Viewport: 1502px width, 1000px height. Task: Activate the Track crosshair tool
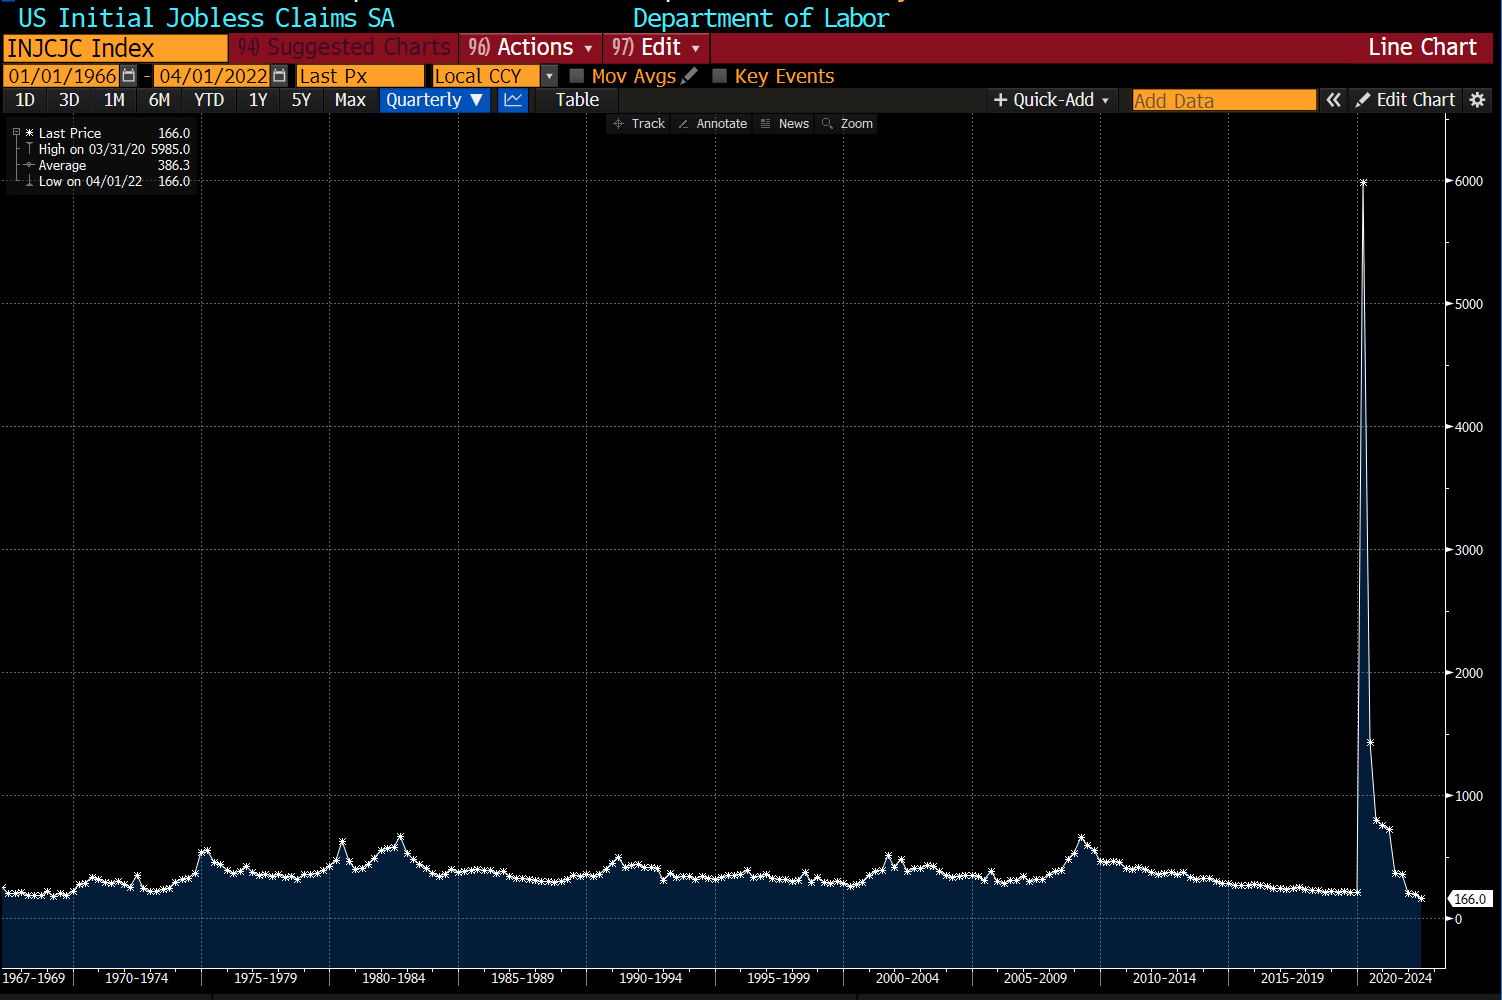click(x=639, y=124)
